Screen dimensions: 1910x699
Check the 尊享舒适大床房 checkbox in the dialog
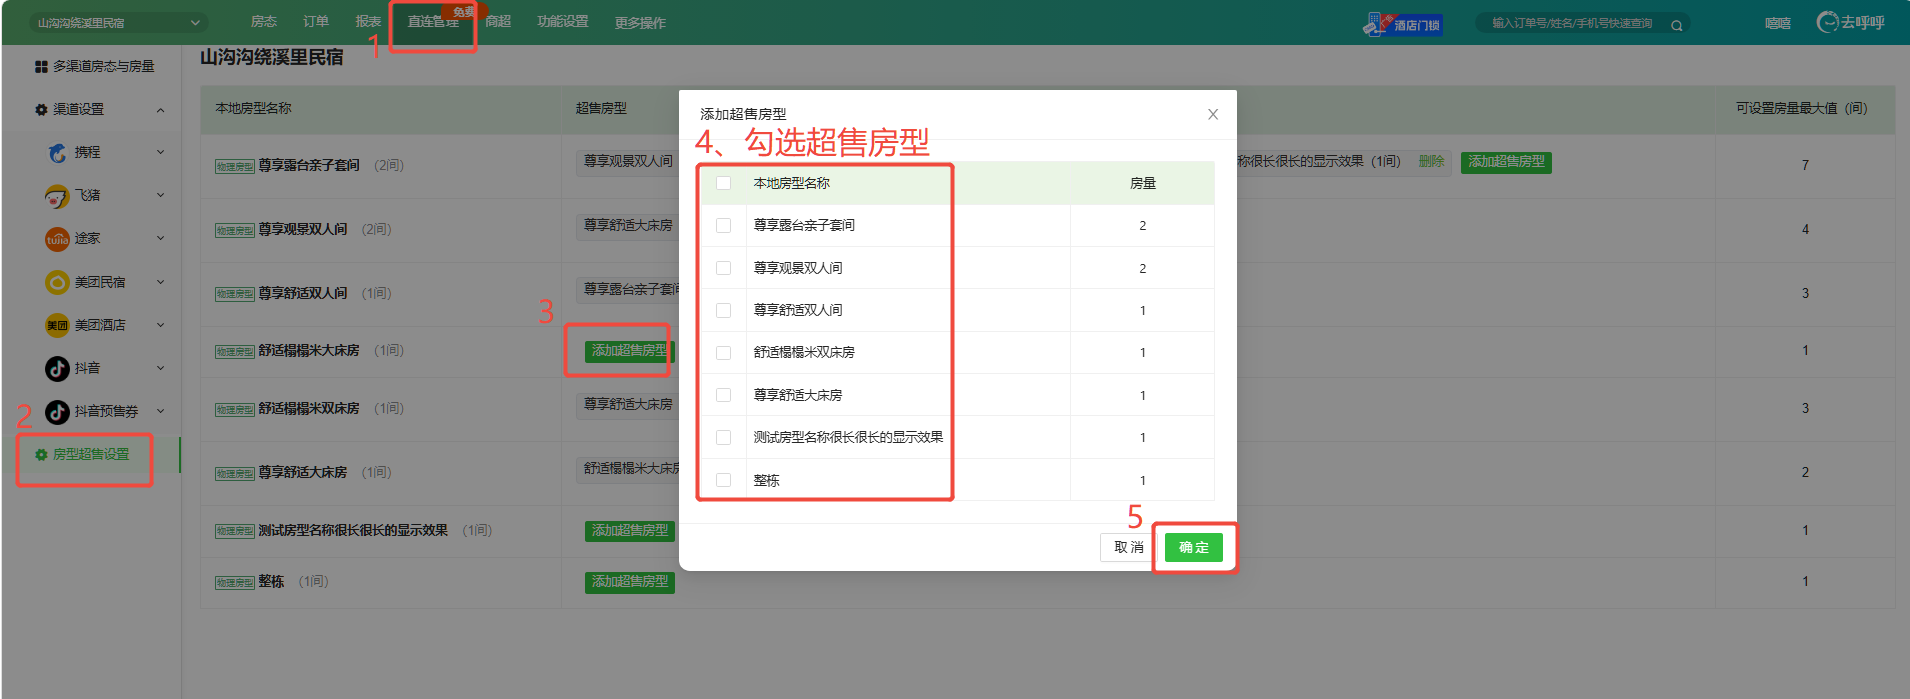724,395
